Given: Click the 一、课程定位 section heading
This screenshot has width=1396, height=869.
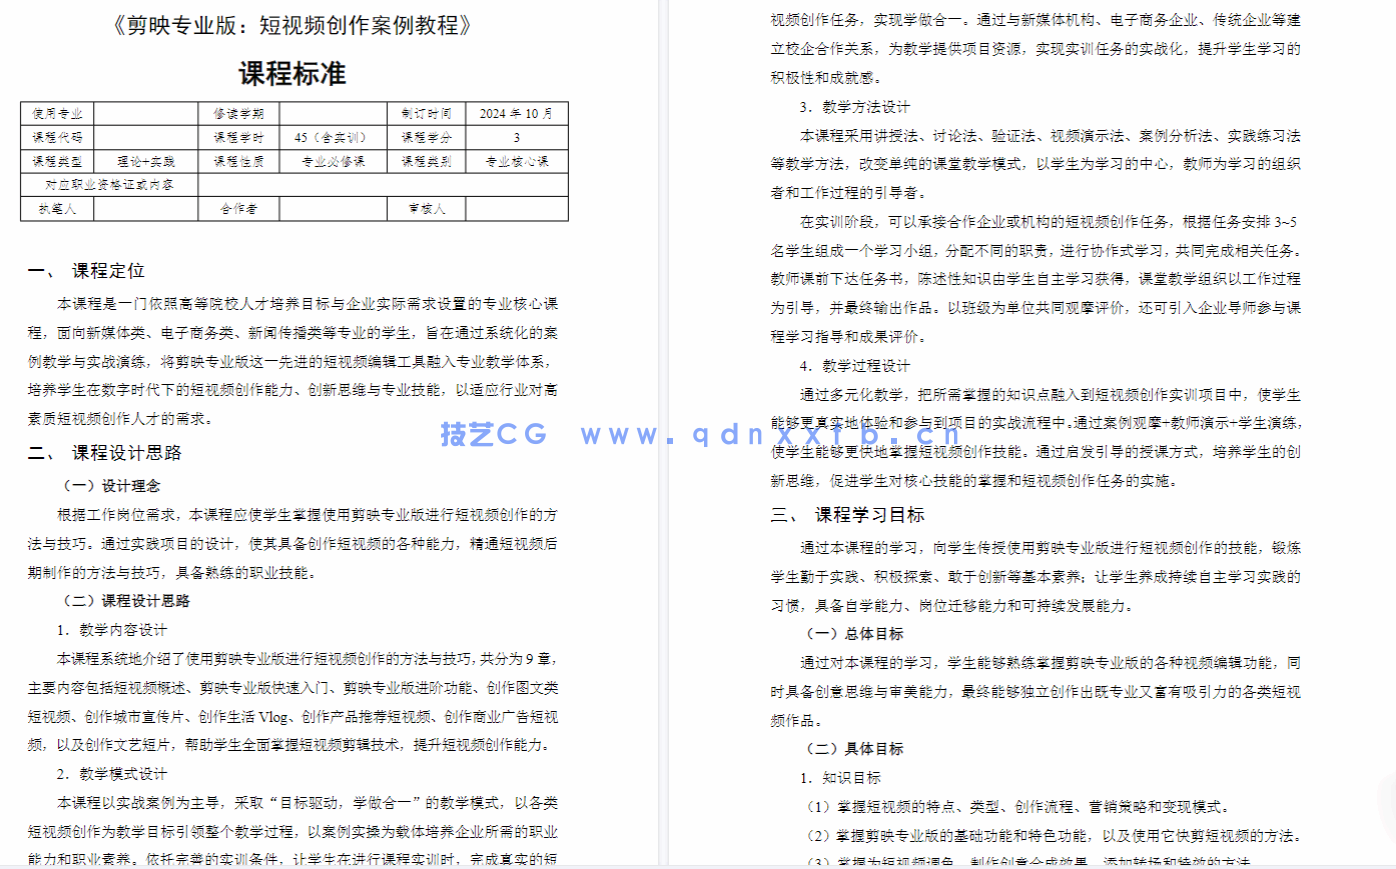Looking at the screenshot, I should (x=87, y=271).
